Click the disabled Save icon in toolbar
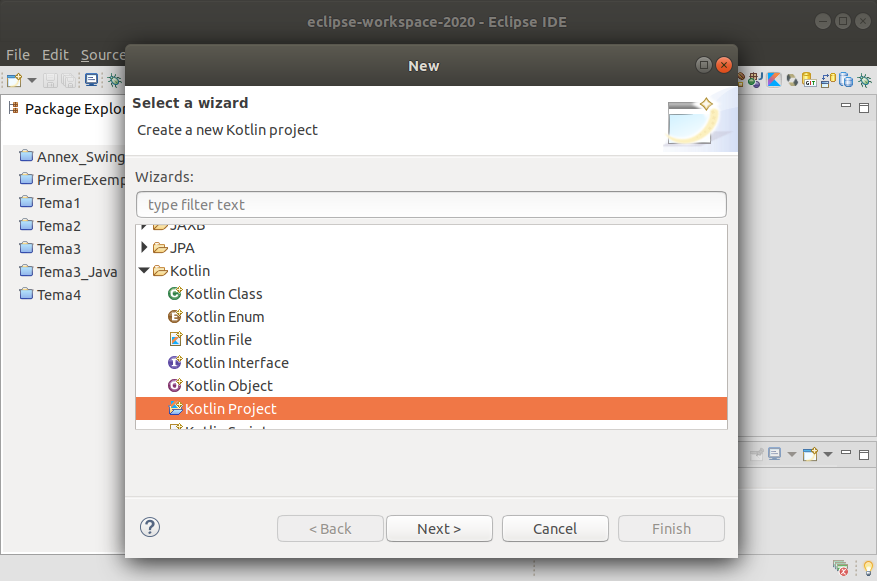The height and width of the screenshot is (581, 877). 50,81
